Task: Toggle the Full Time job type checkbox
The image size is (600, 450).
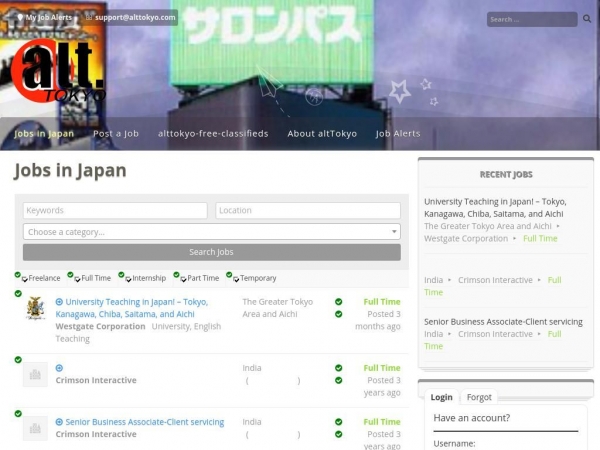Action: (77, 279)
